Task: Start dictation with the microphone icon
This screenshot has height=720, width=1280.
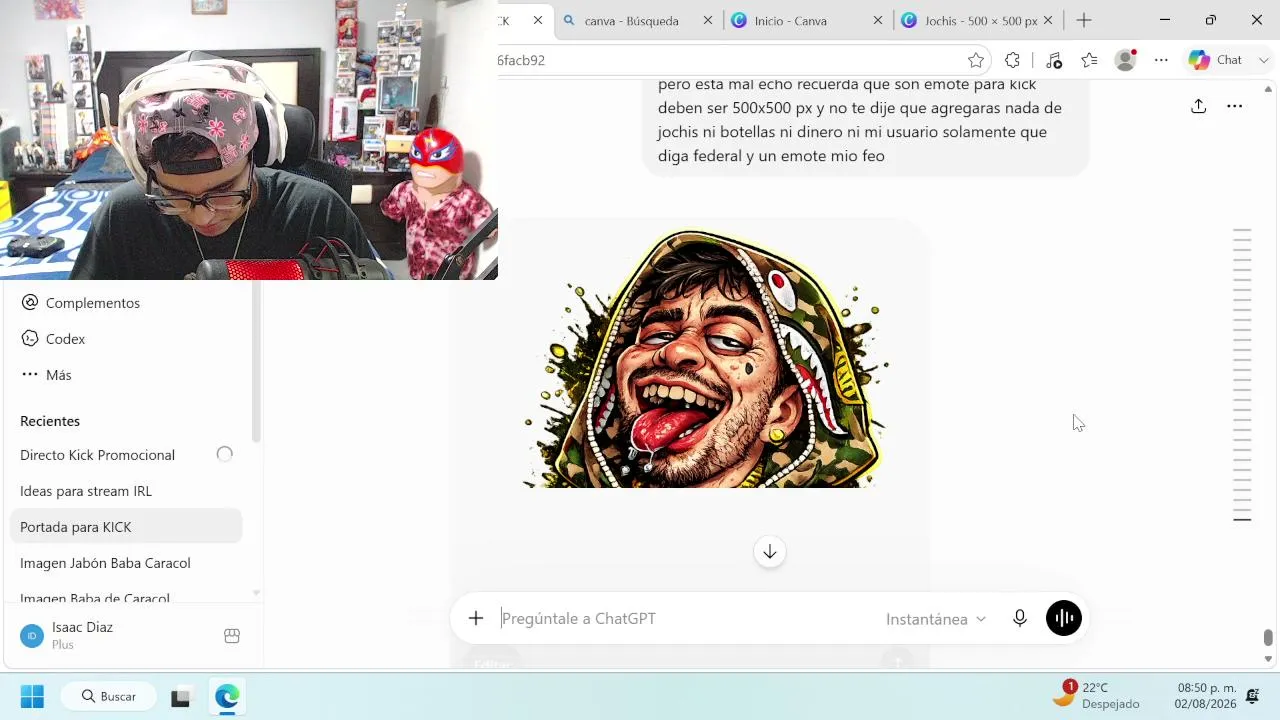Action: click(x=1020, y=618)
